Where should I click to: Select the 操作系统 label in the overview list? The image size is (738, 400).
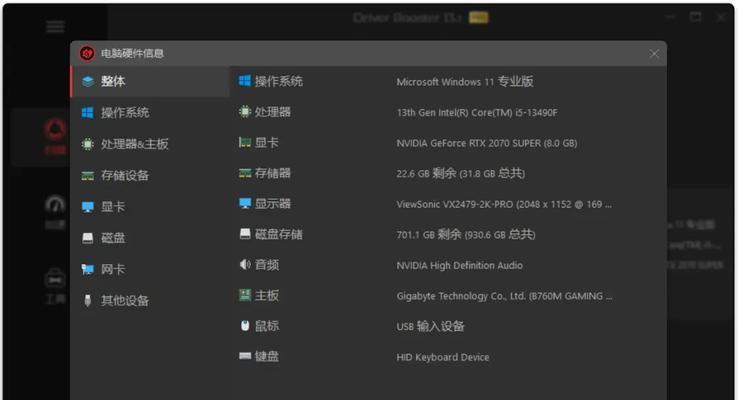(x=279, y=81)
